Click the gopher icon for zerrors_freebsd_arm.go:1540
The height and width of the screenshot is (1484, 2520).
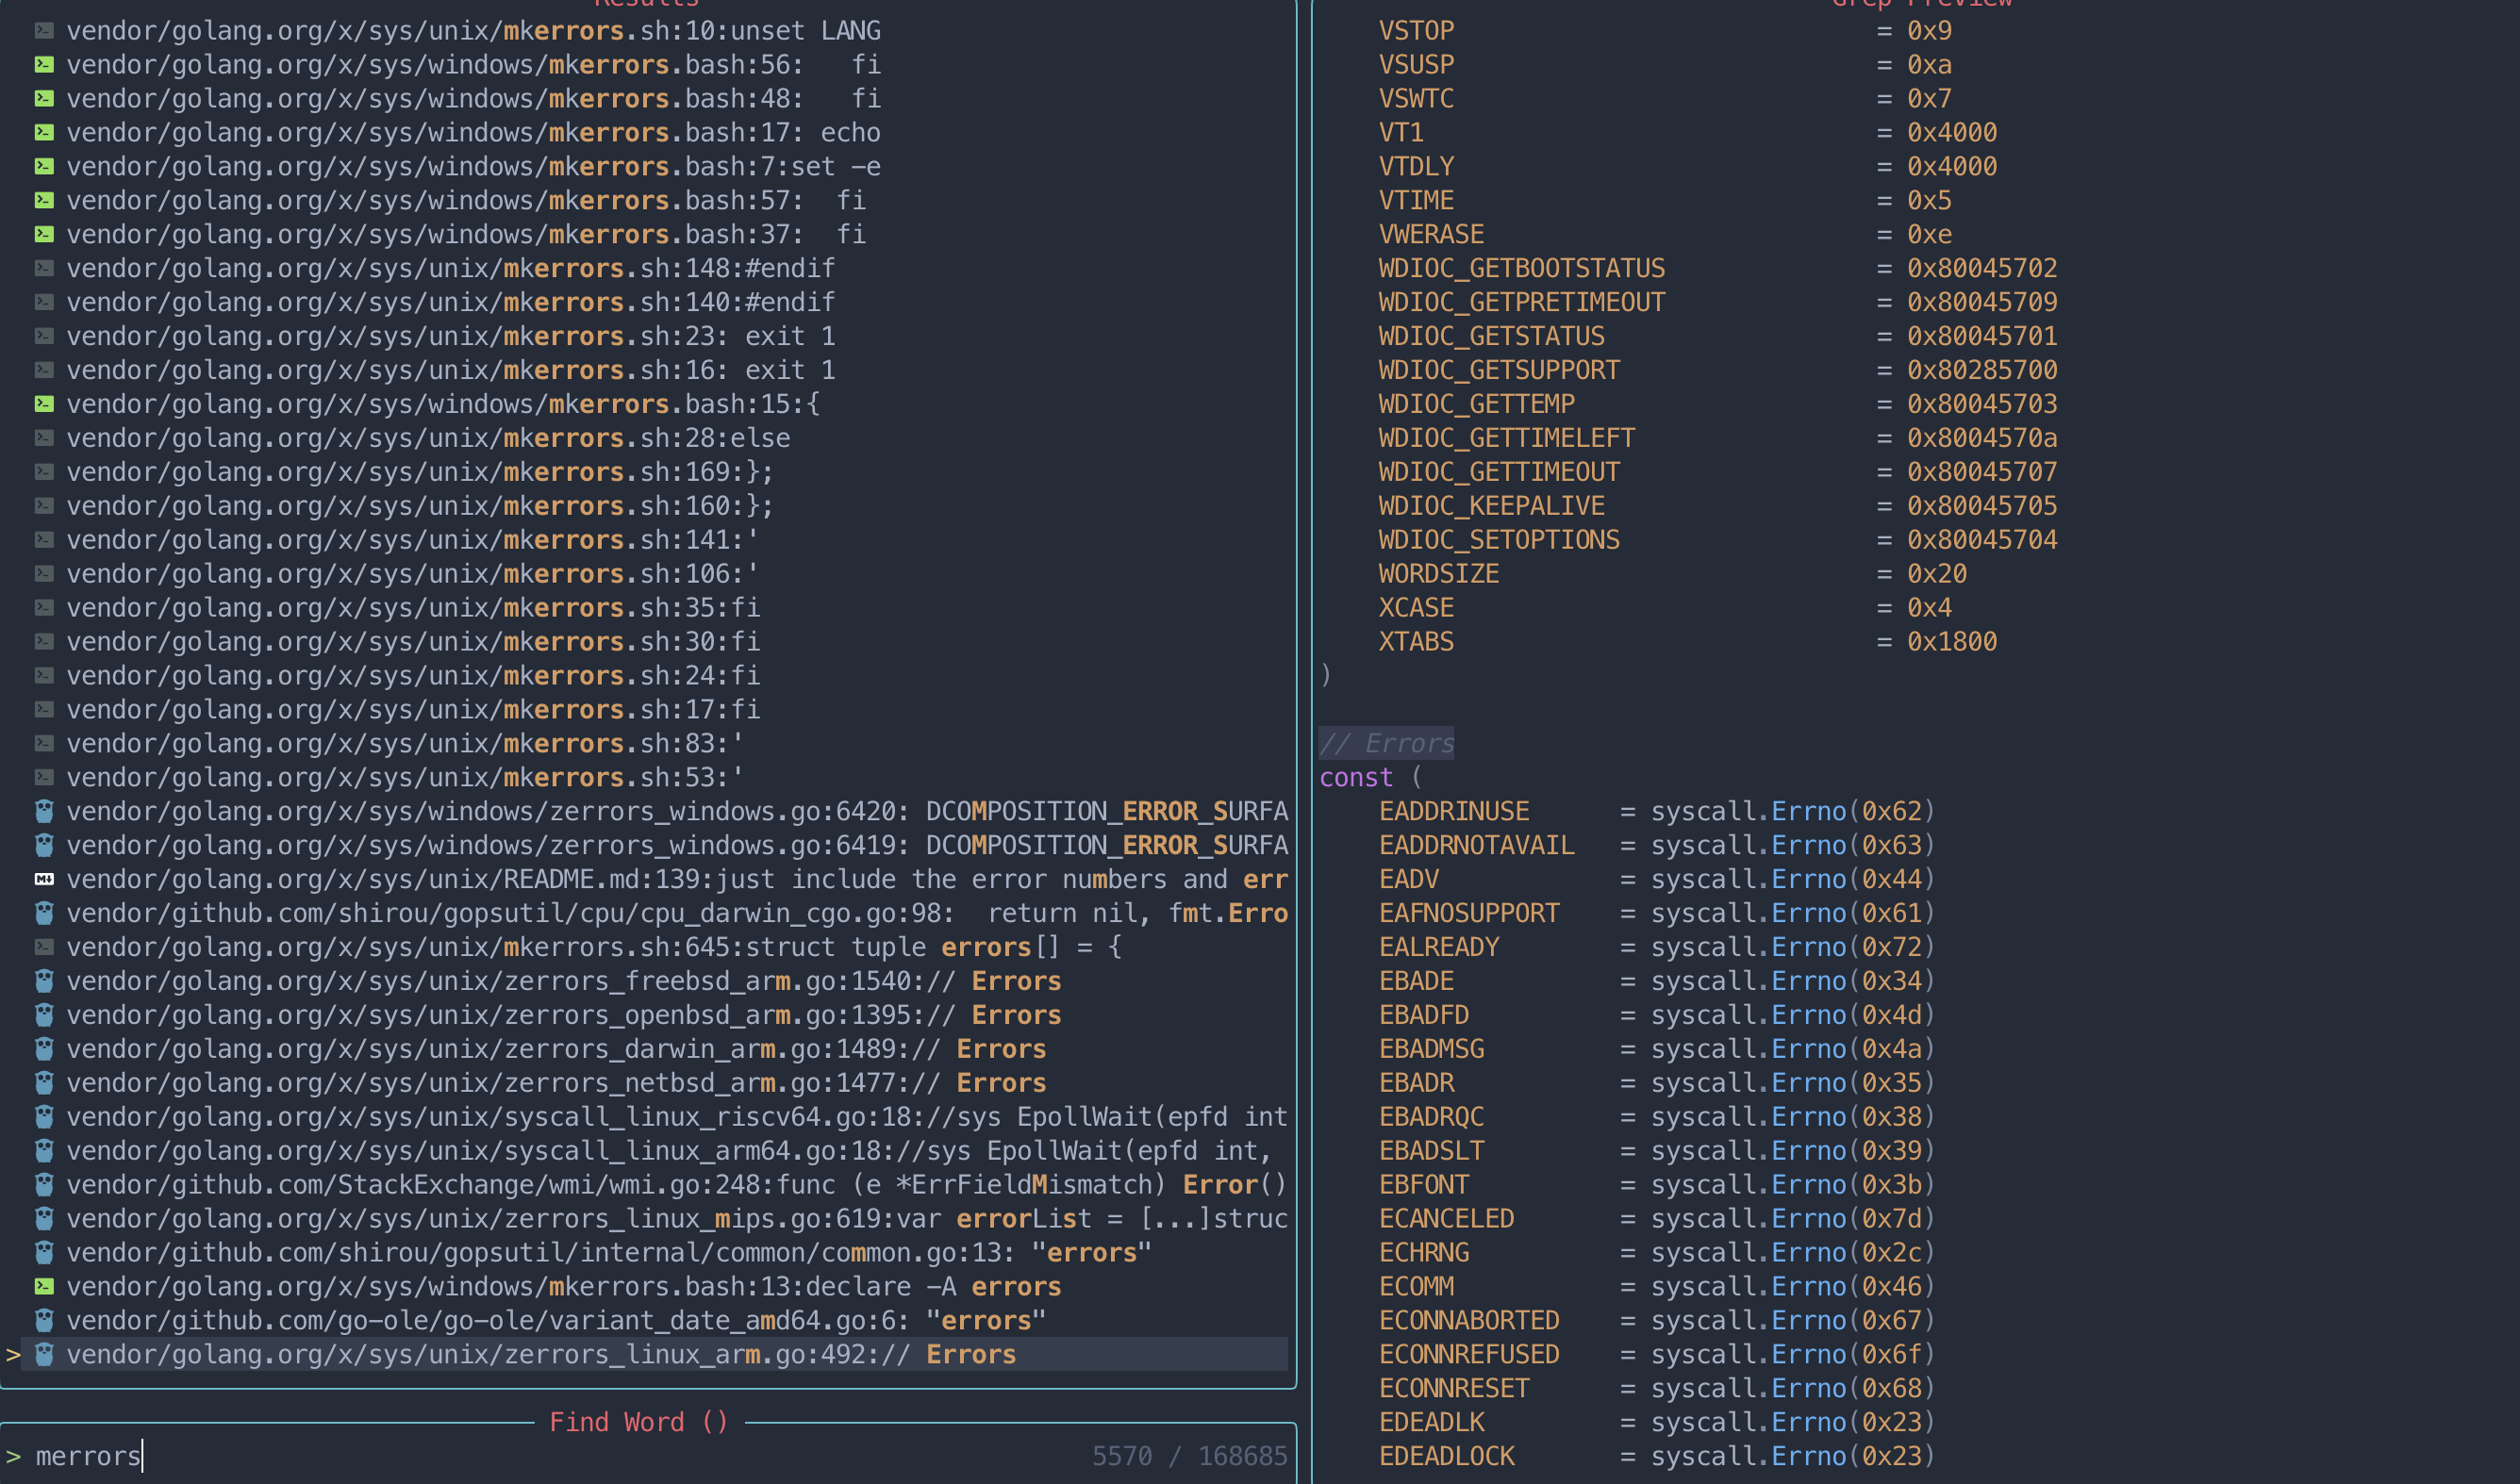click(44, 981)
